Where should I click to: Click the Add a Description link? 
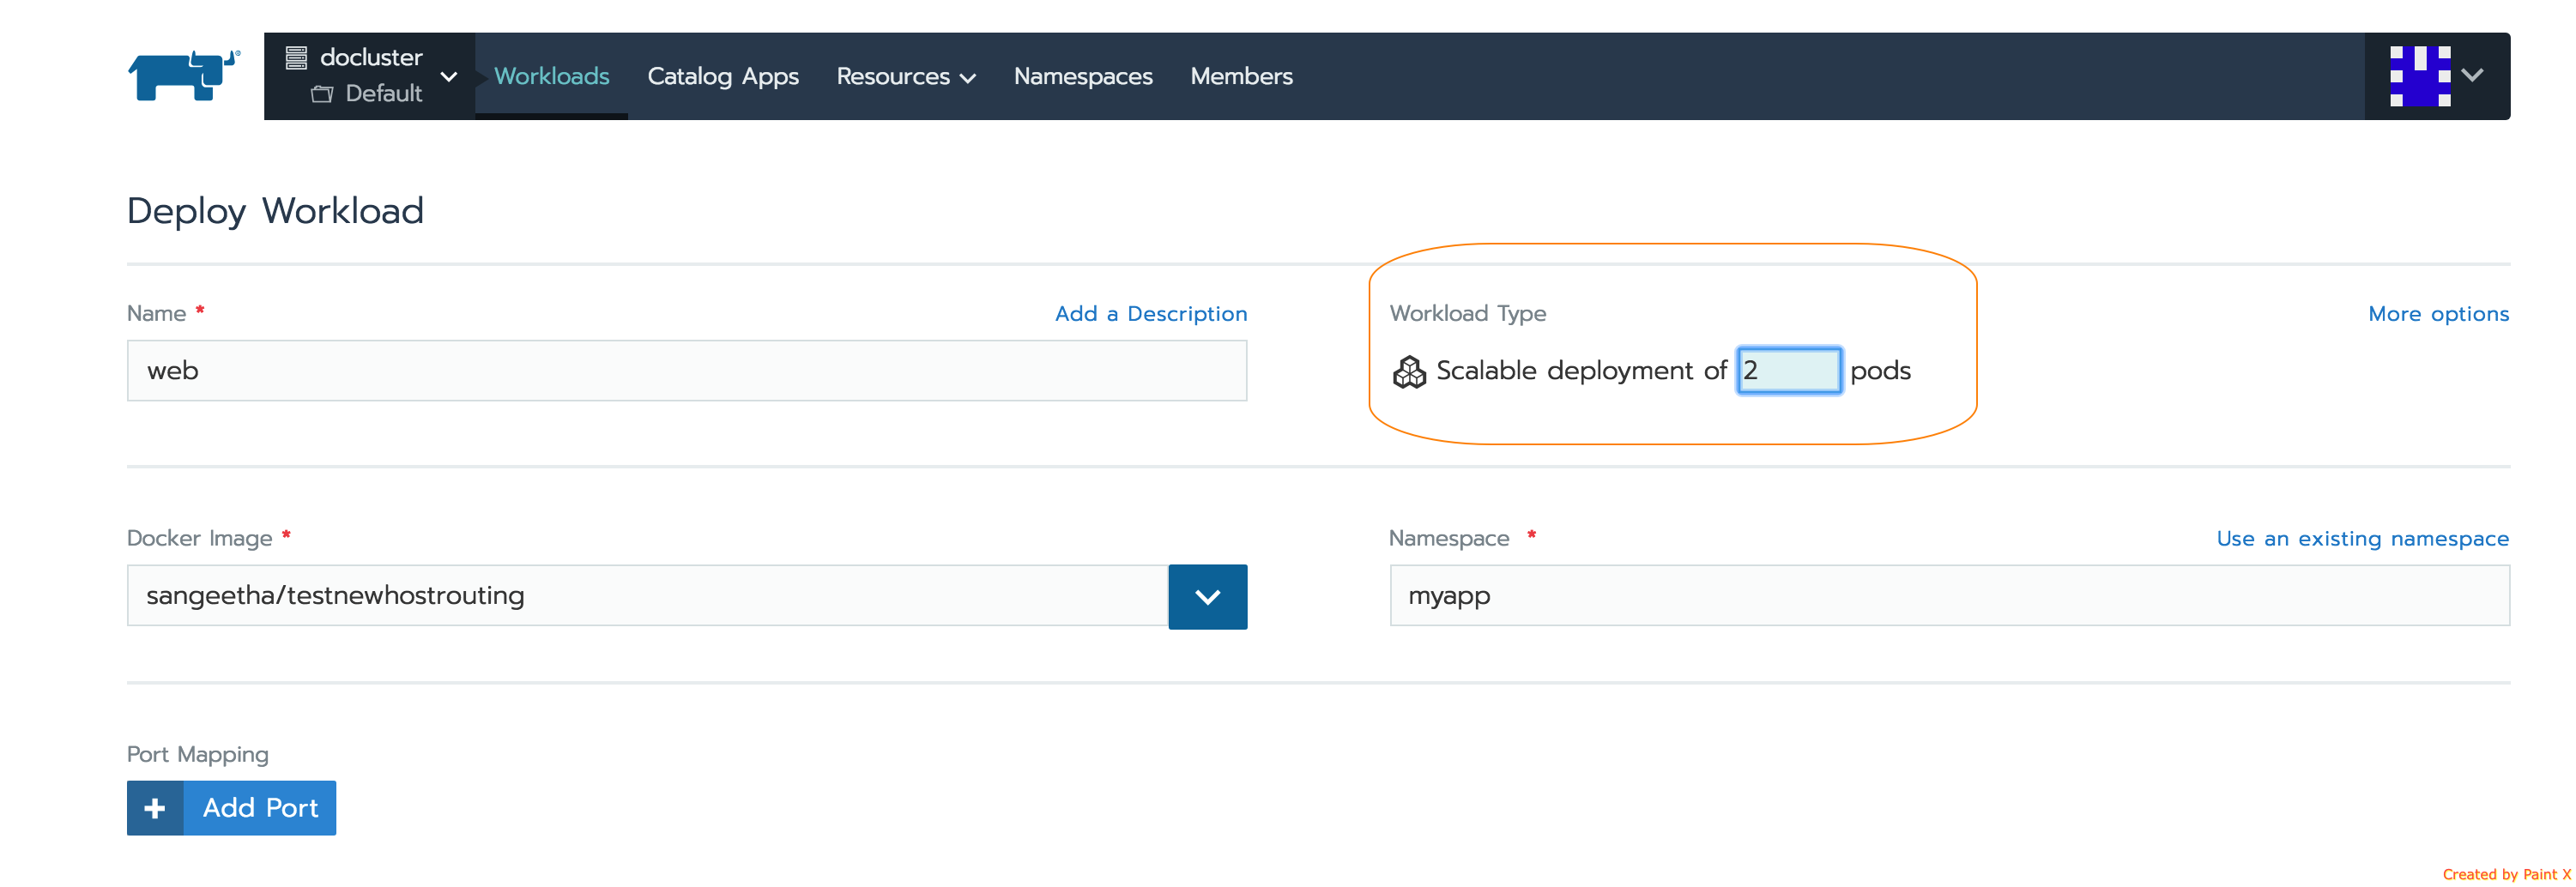[1151, 314]
